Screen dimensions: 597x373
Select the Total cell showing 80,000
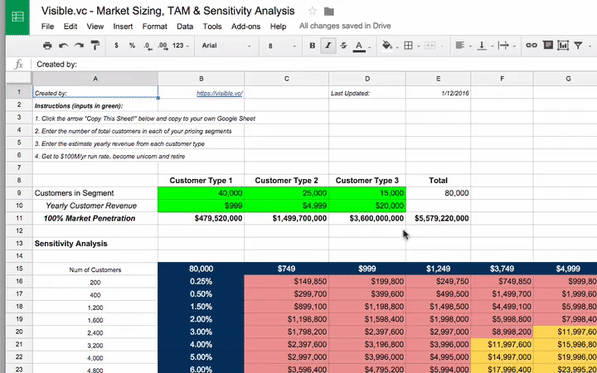point(438,193)
